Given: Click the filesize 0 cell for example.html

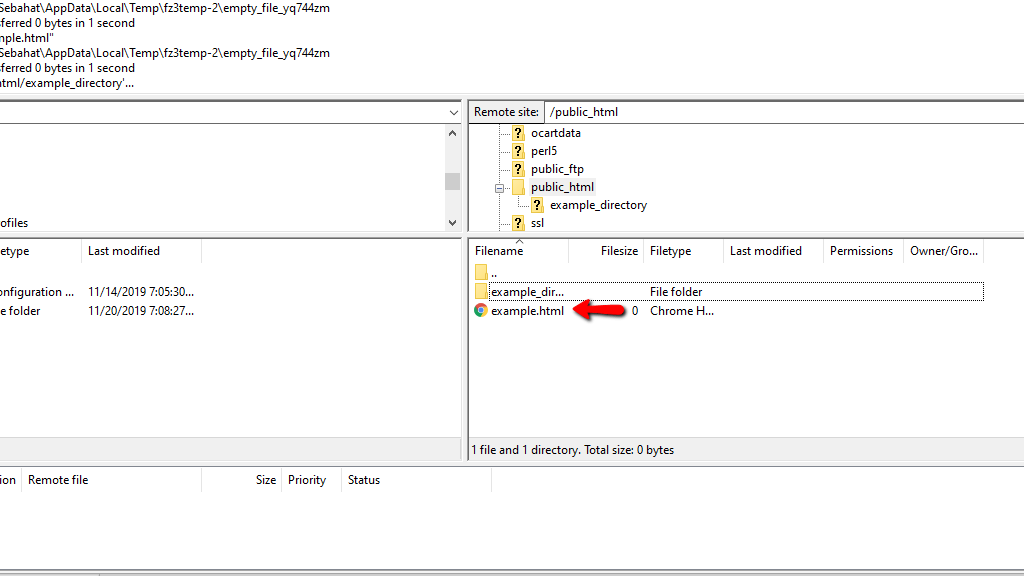Looking at the screenshot, I should [x=634, y=311].
